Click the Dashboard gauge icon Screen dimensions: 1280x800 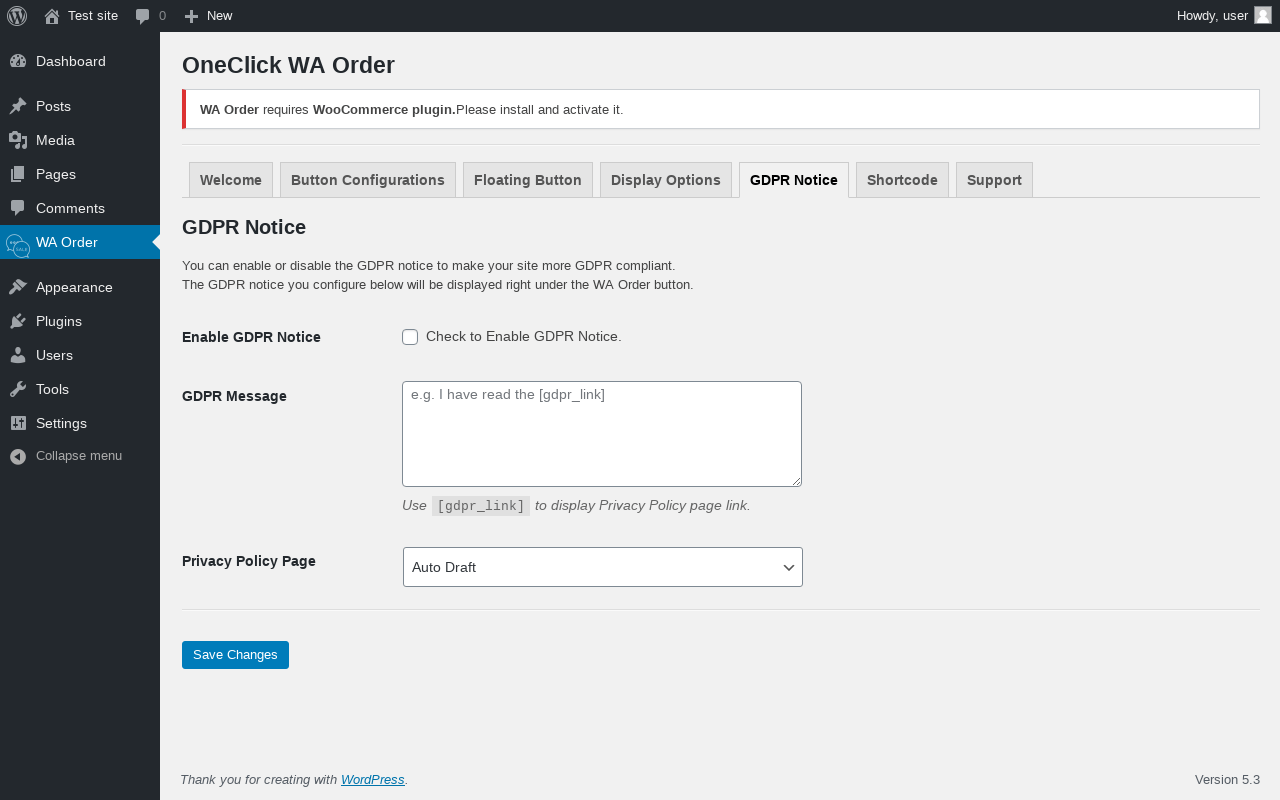[x=18, y=61]
